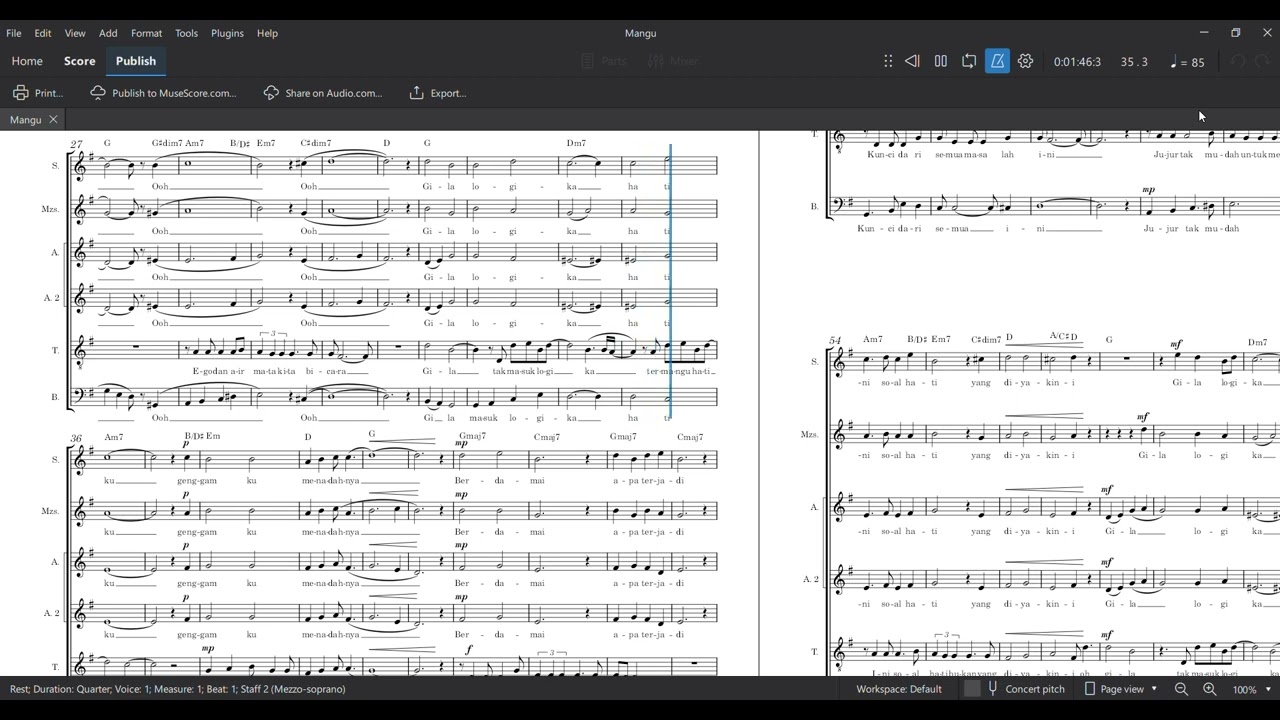Click the mf dynamic above the right-page soprano staff
This screenshot has width=1280, height=720.
click(x=1176, y=344)
